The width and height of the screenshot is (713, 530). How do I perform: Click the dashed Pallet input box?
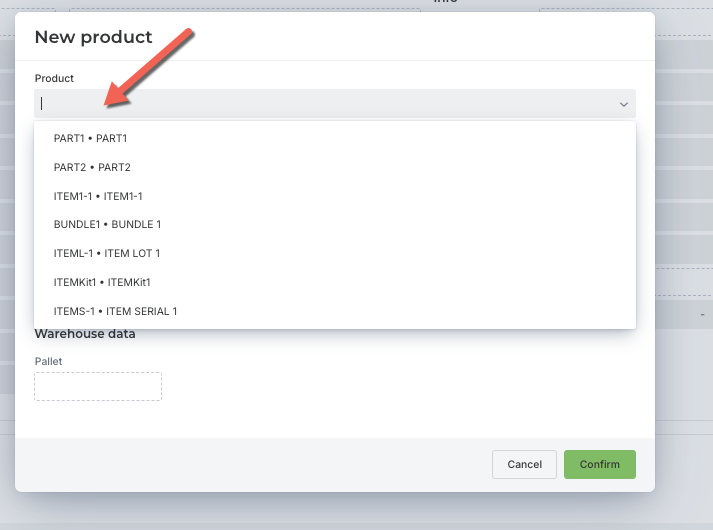(98, 386)
